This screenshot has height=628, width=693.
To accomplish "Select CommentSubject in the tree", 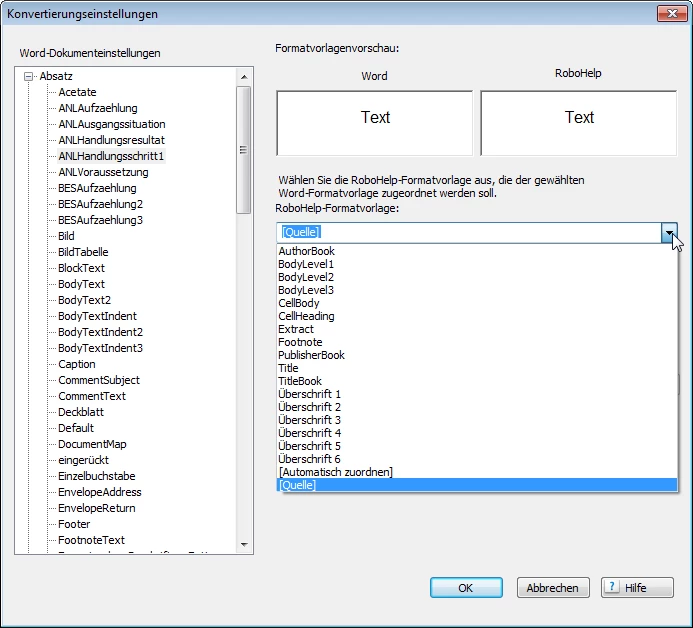I will point(99,380).
